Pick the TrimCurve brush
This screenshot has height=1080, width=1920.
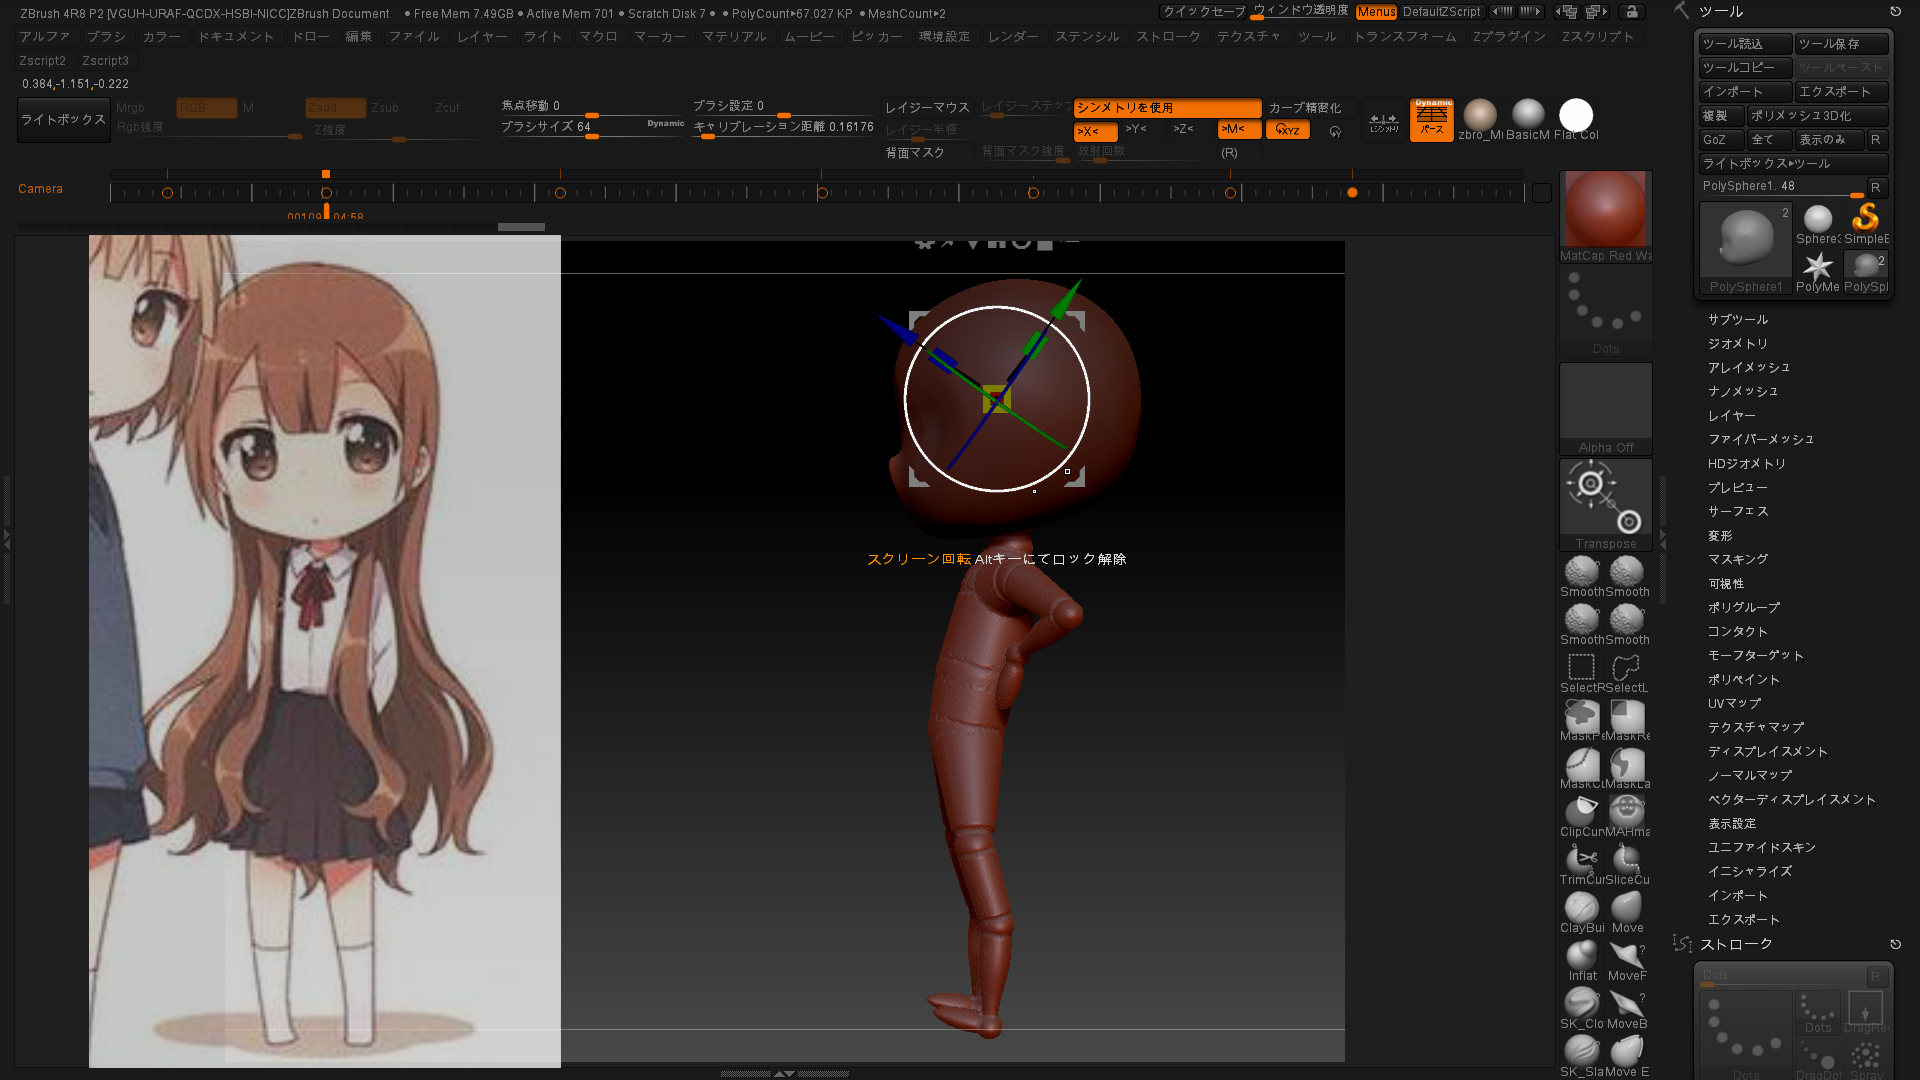(x=1581, y=860)
